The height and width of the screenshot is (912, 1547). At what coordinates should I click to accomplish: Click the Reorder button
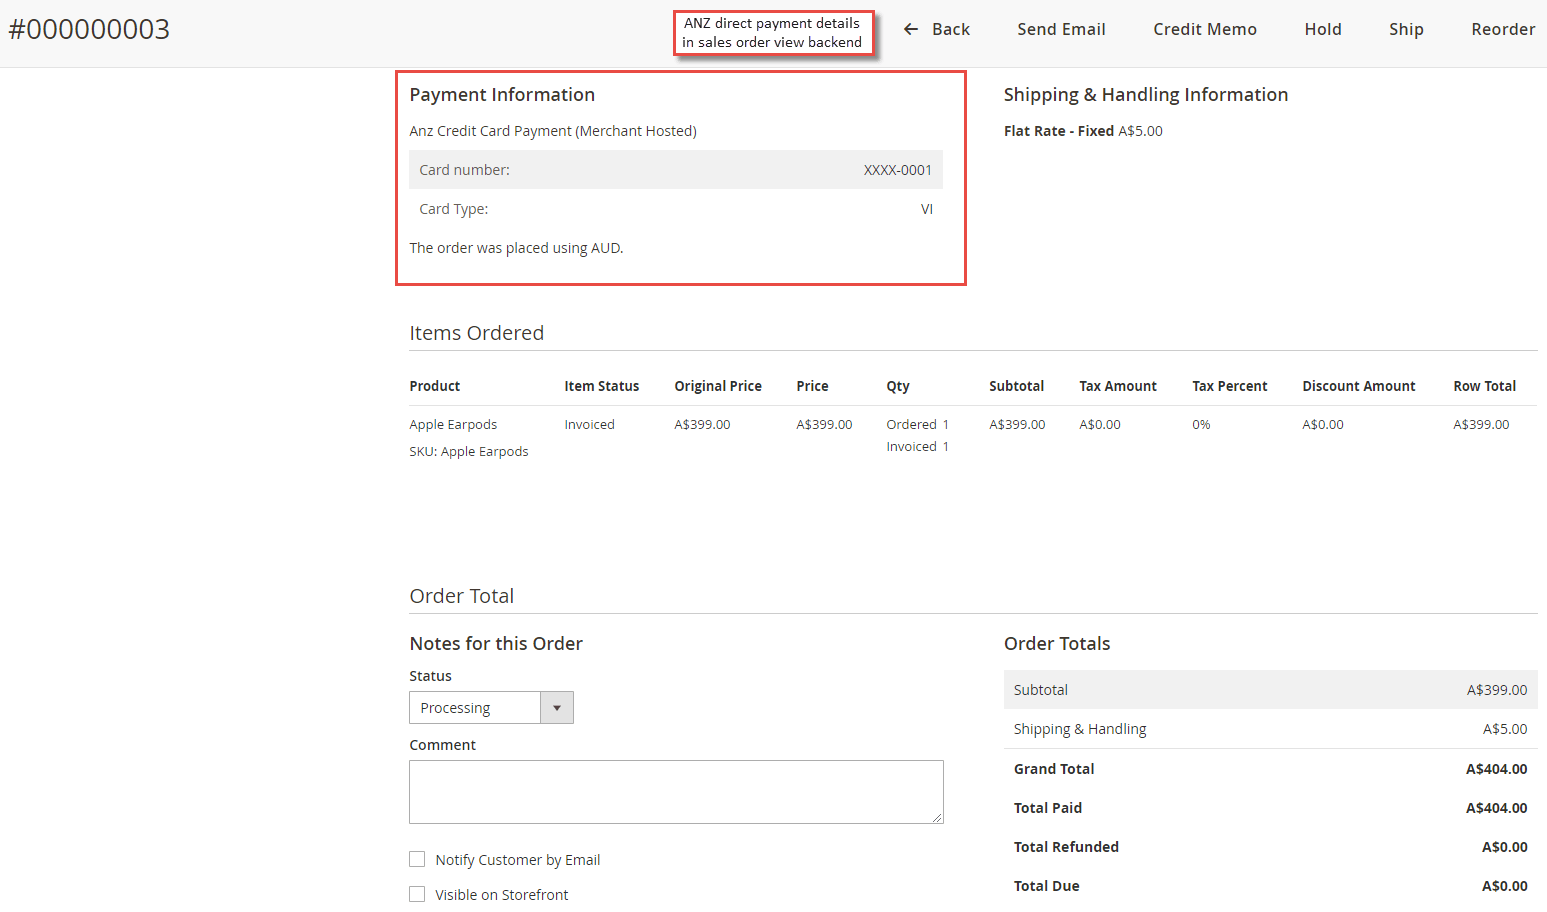[1502, 29]
